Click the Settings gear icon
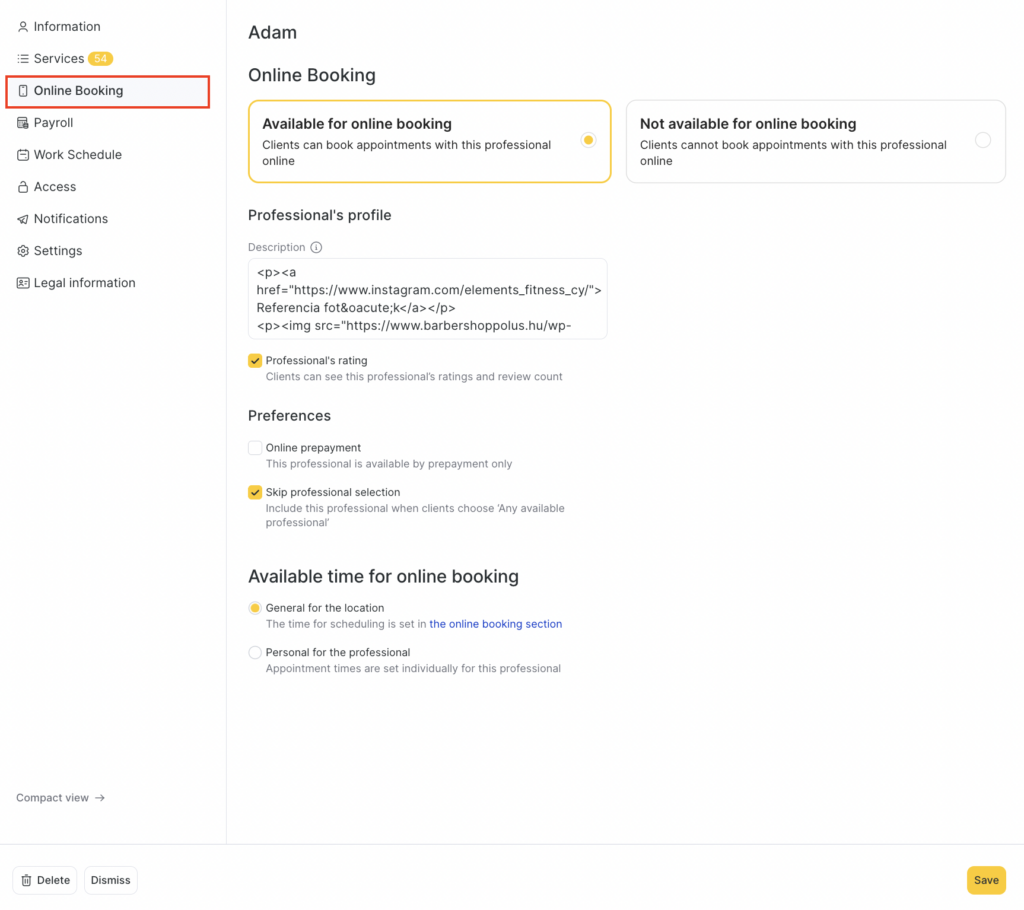1024x910 pixels. tap(23, 251)
